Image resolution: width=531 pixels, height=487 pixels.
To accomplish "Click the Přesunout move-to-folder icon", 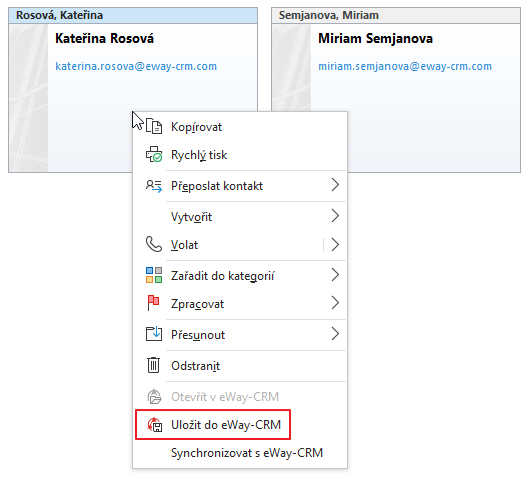I will pyautogui.click(x=154, y=334).
